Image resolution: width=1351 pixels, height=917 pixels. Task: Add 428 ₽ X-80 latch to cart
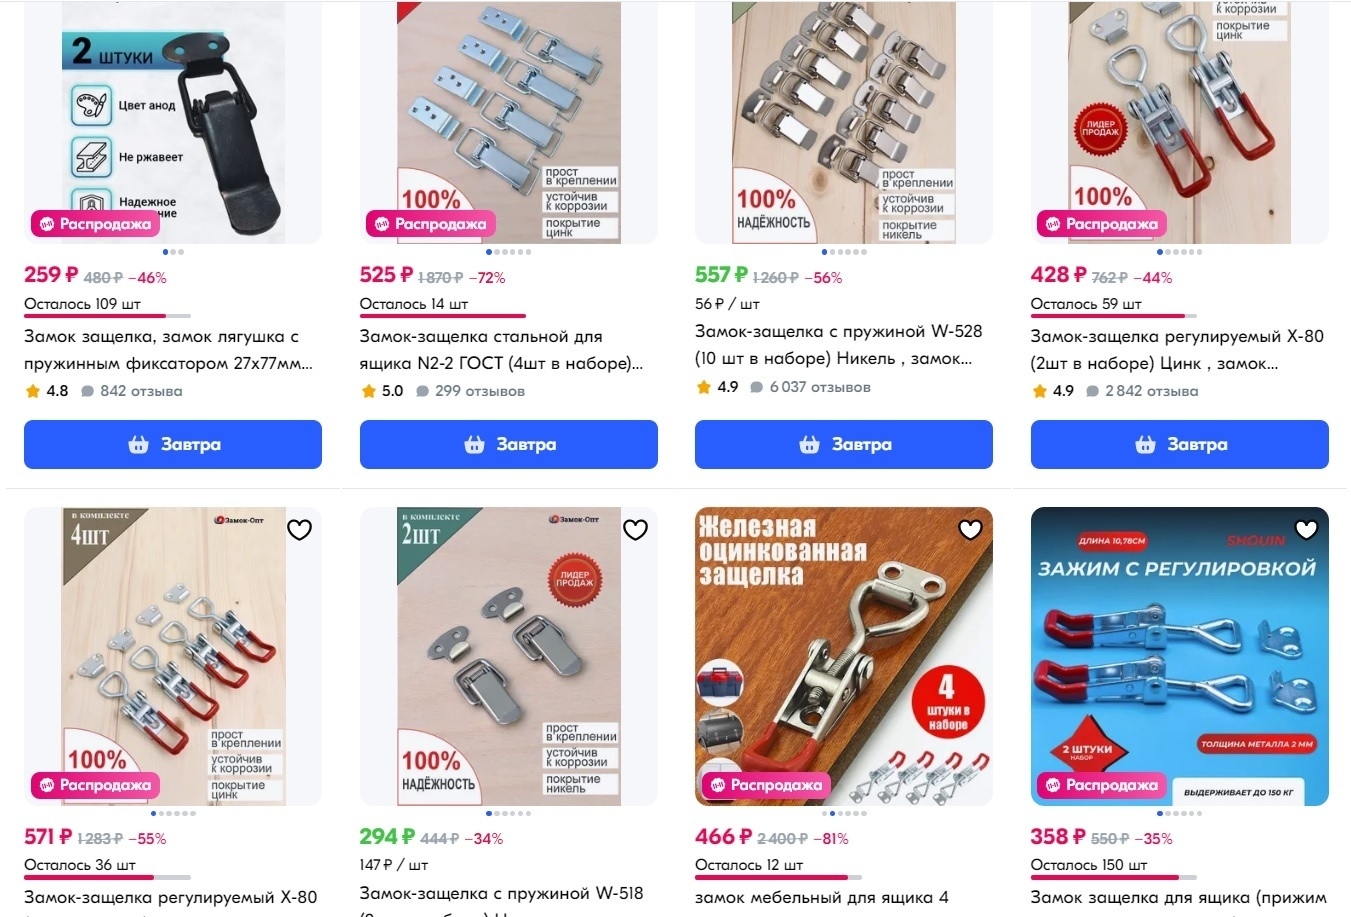(1180, 444)
